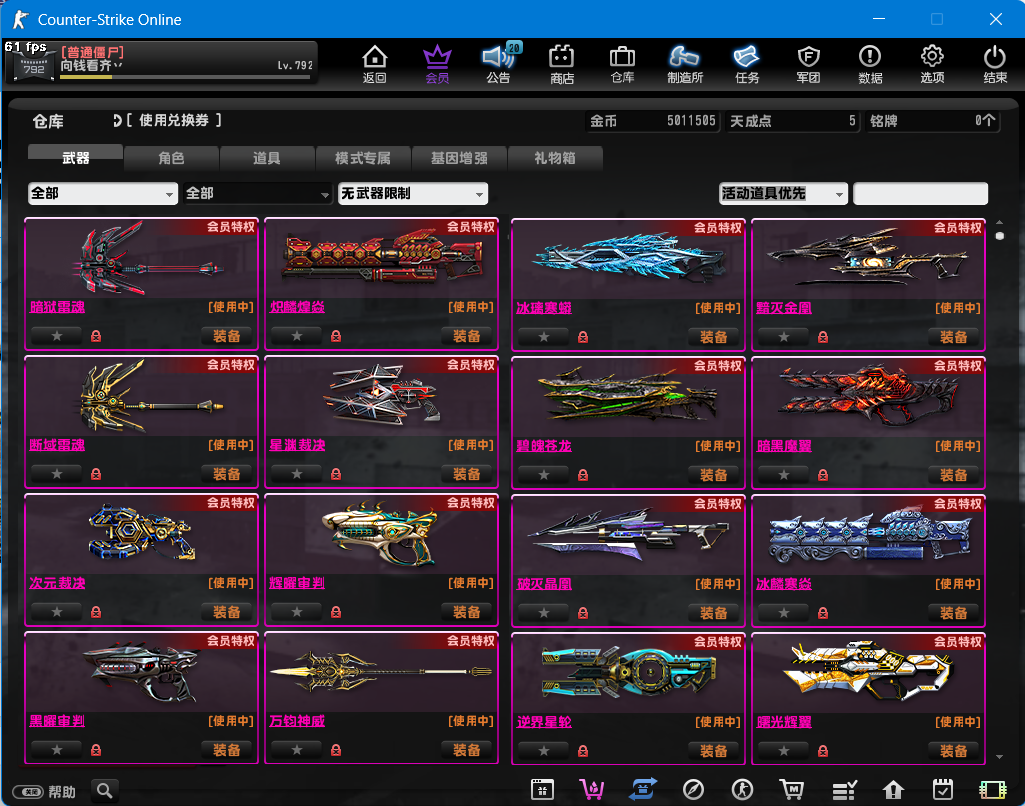
Task: Click the 金币 balance 5011505
Action: click(x=652, y=121)
